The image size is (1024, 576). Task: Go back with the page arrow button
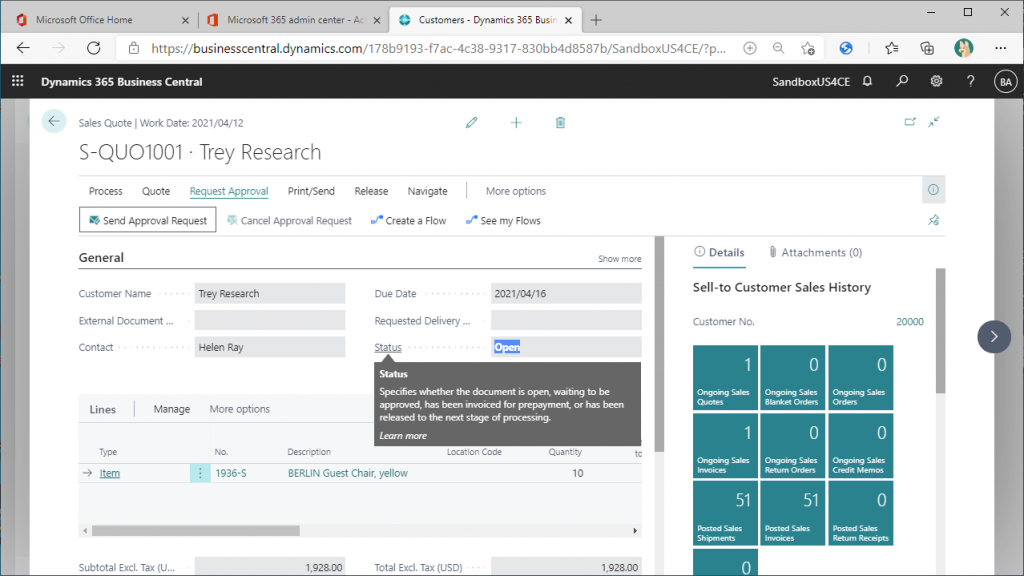point(54,121)
